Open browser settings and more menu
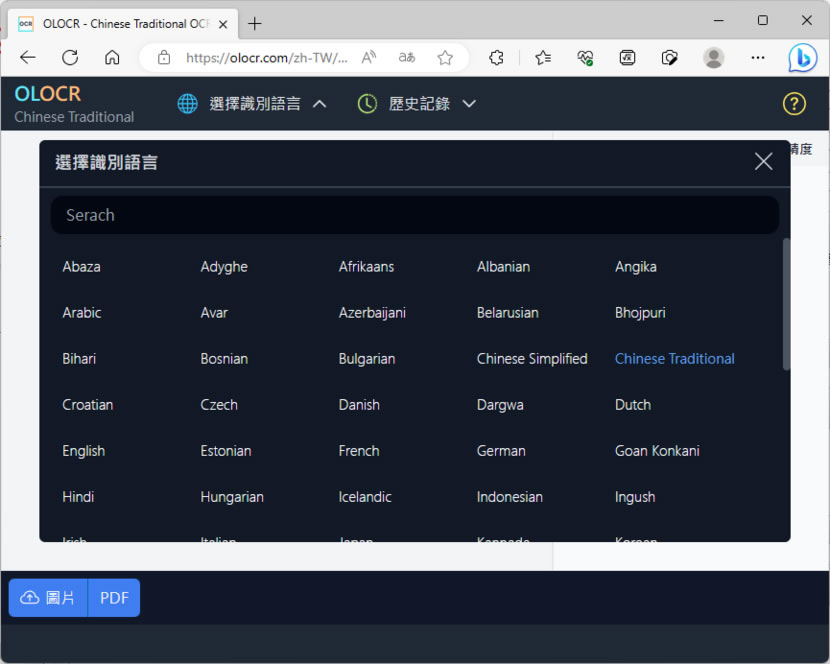The width and height of the screenshot is (830, 664). click(758, 58)
